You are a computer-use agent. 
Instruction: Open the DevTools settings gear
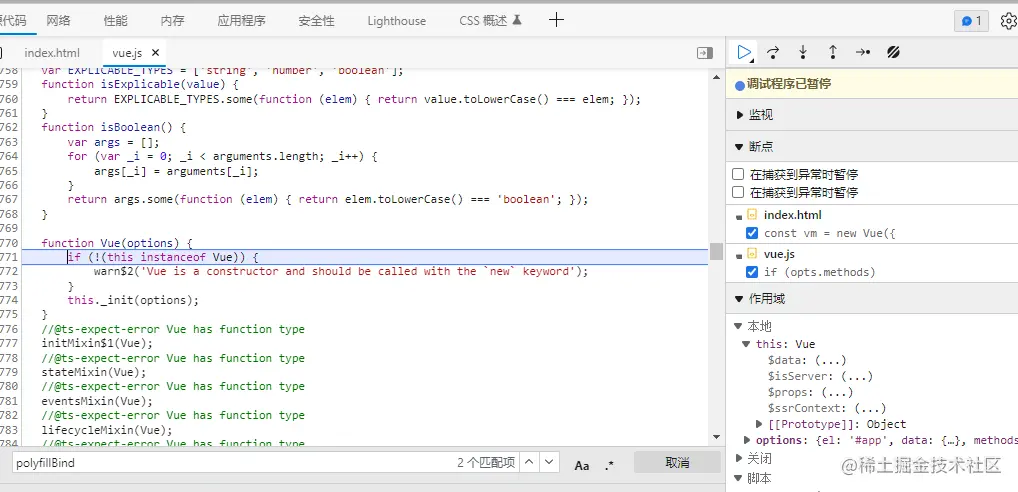click(1008, 21)
